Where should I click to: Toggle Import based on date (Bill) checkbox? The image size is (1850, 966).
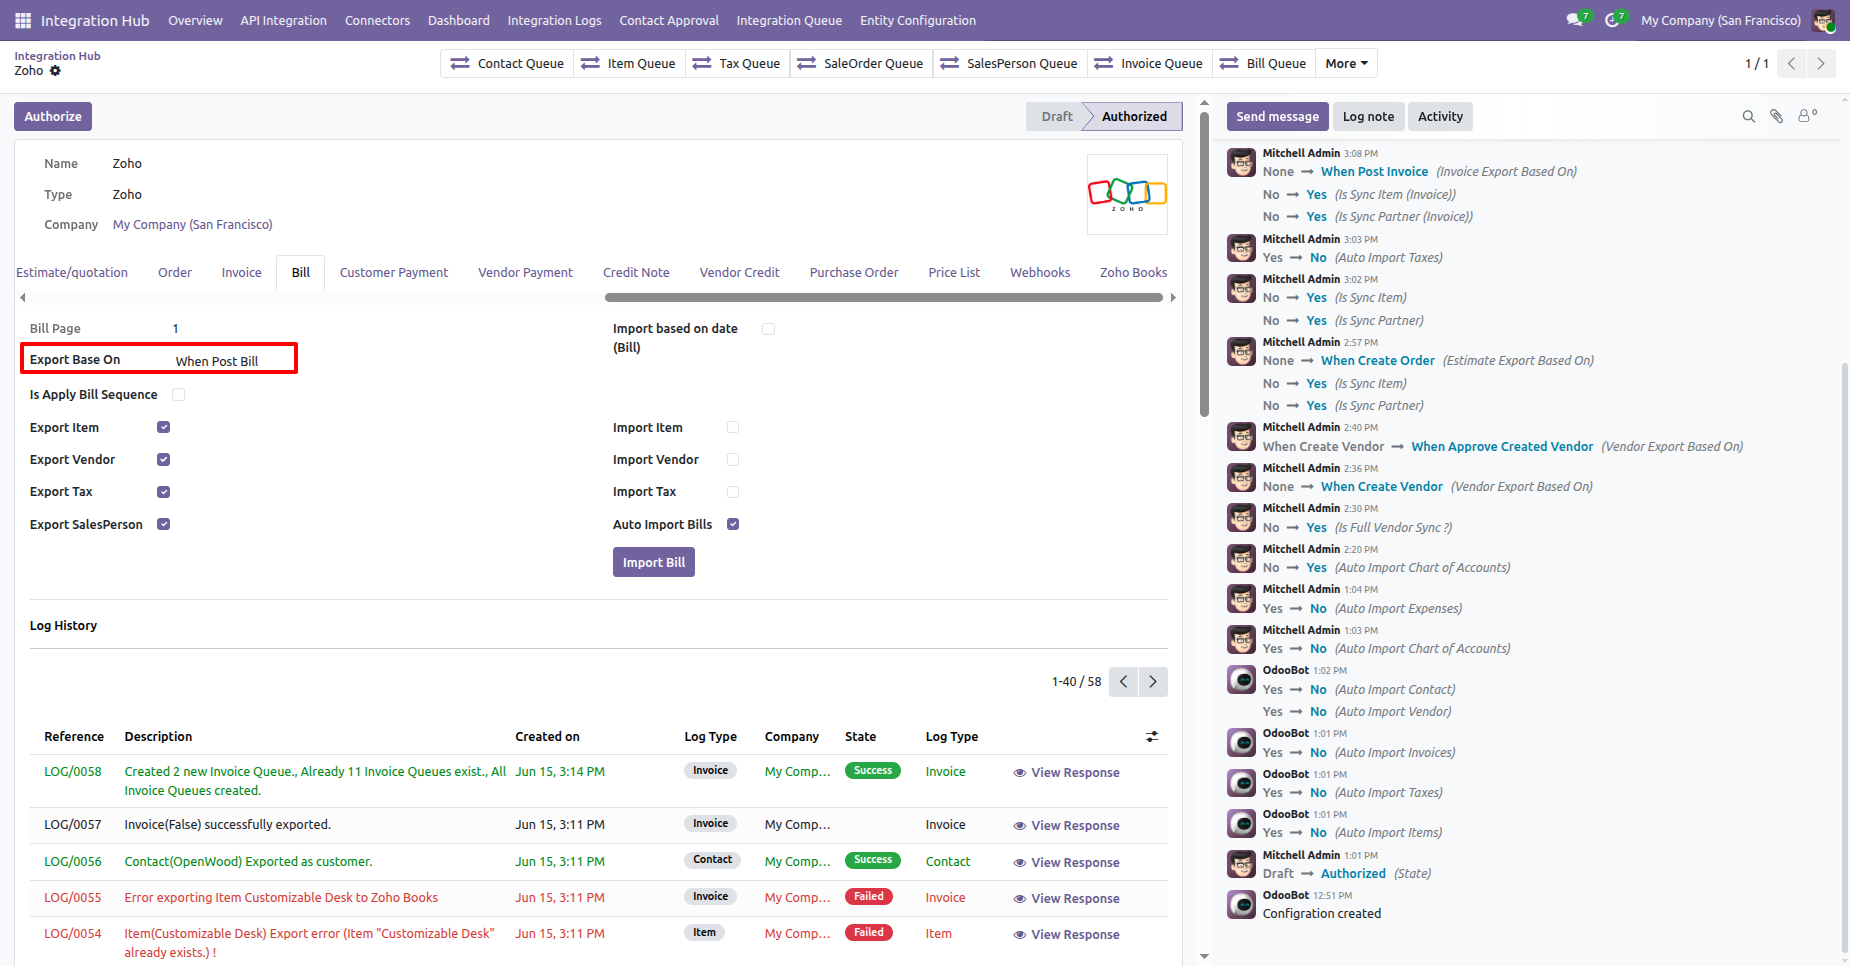pos(768,329)
